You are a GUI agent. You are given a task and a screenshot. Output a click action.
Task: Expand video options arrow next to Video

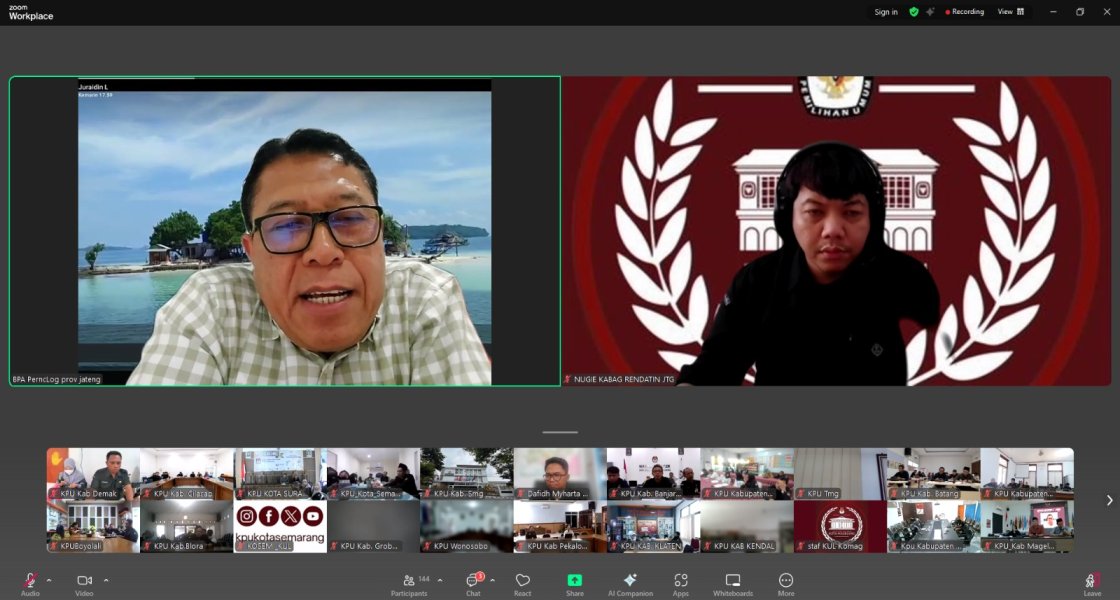coord(106,580)
